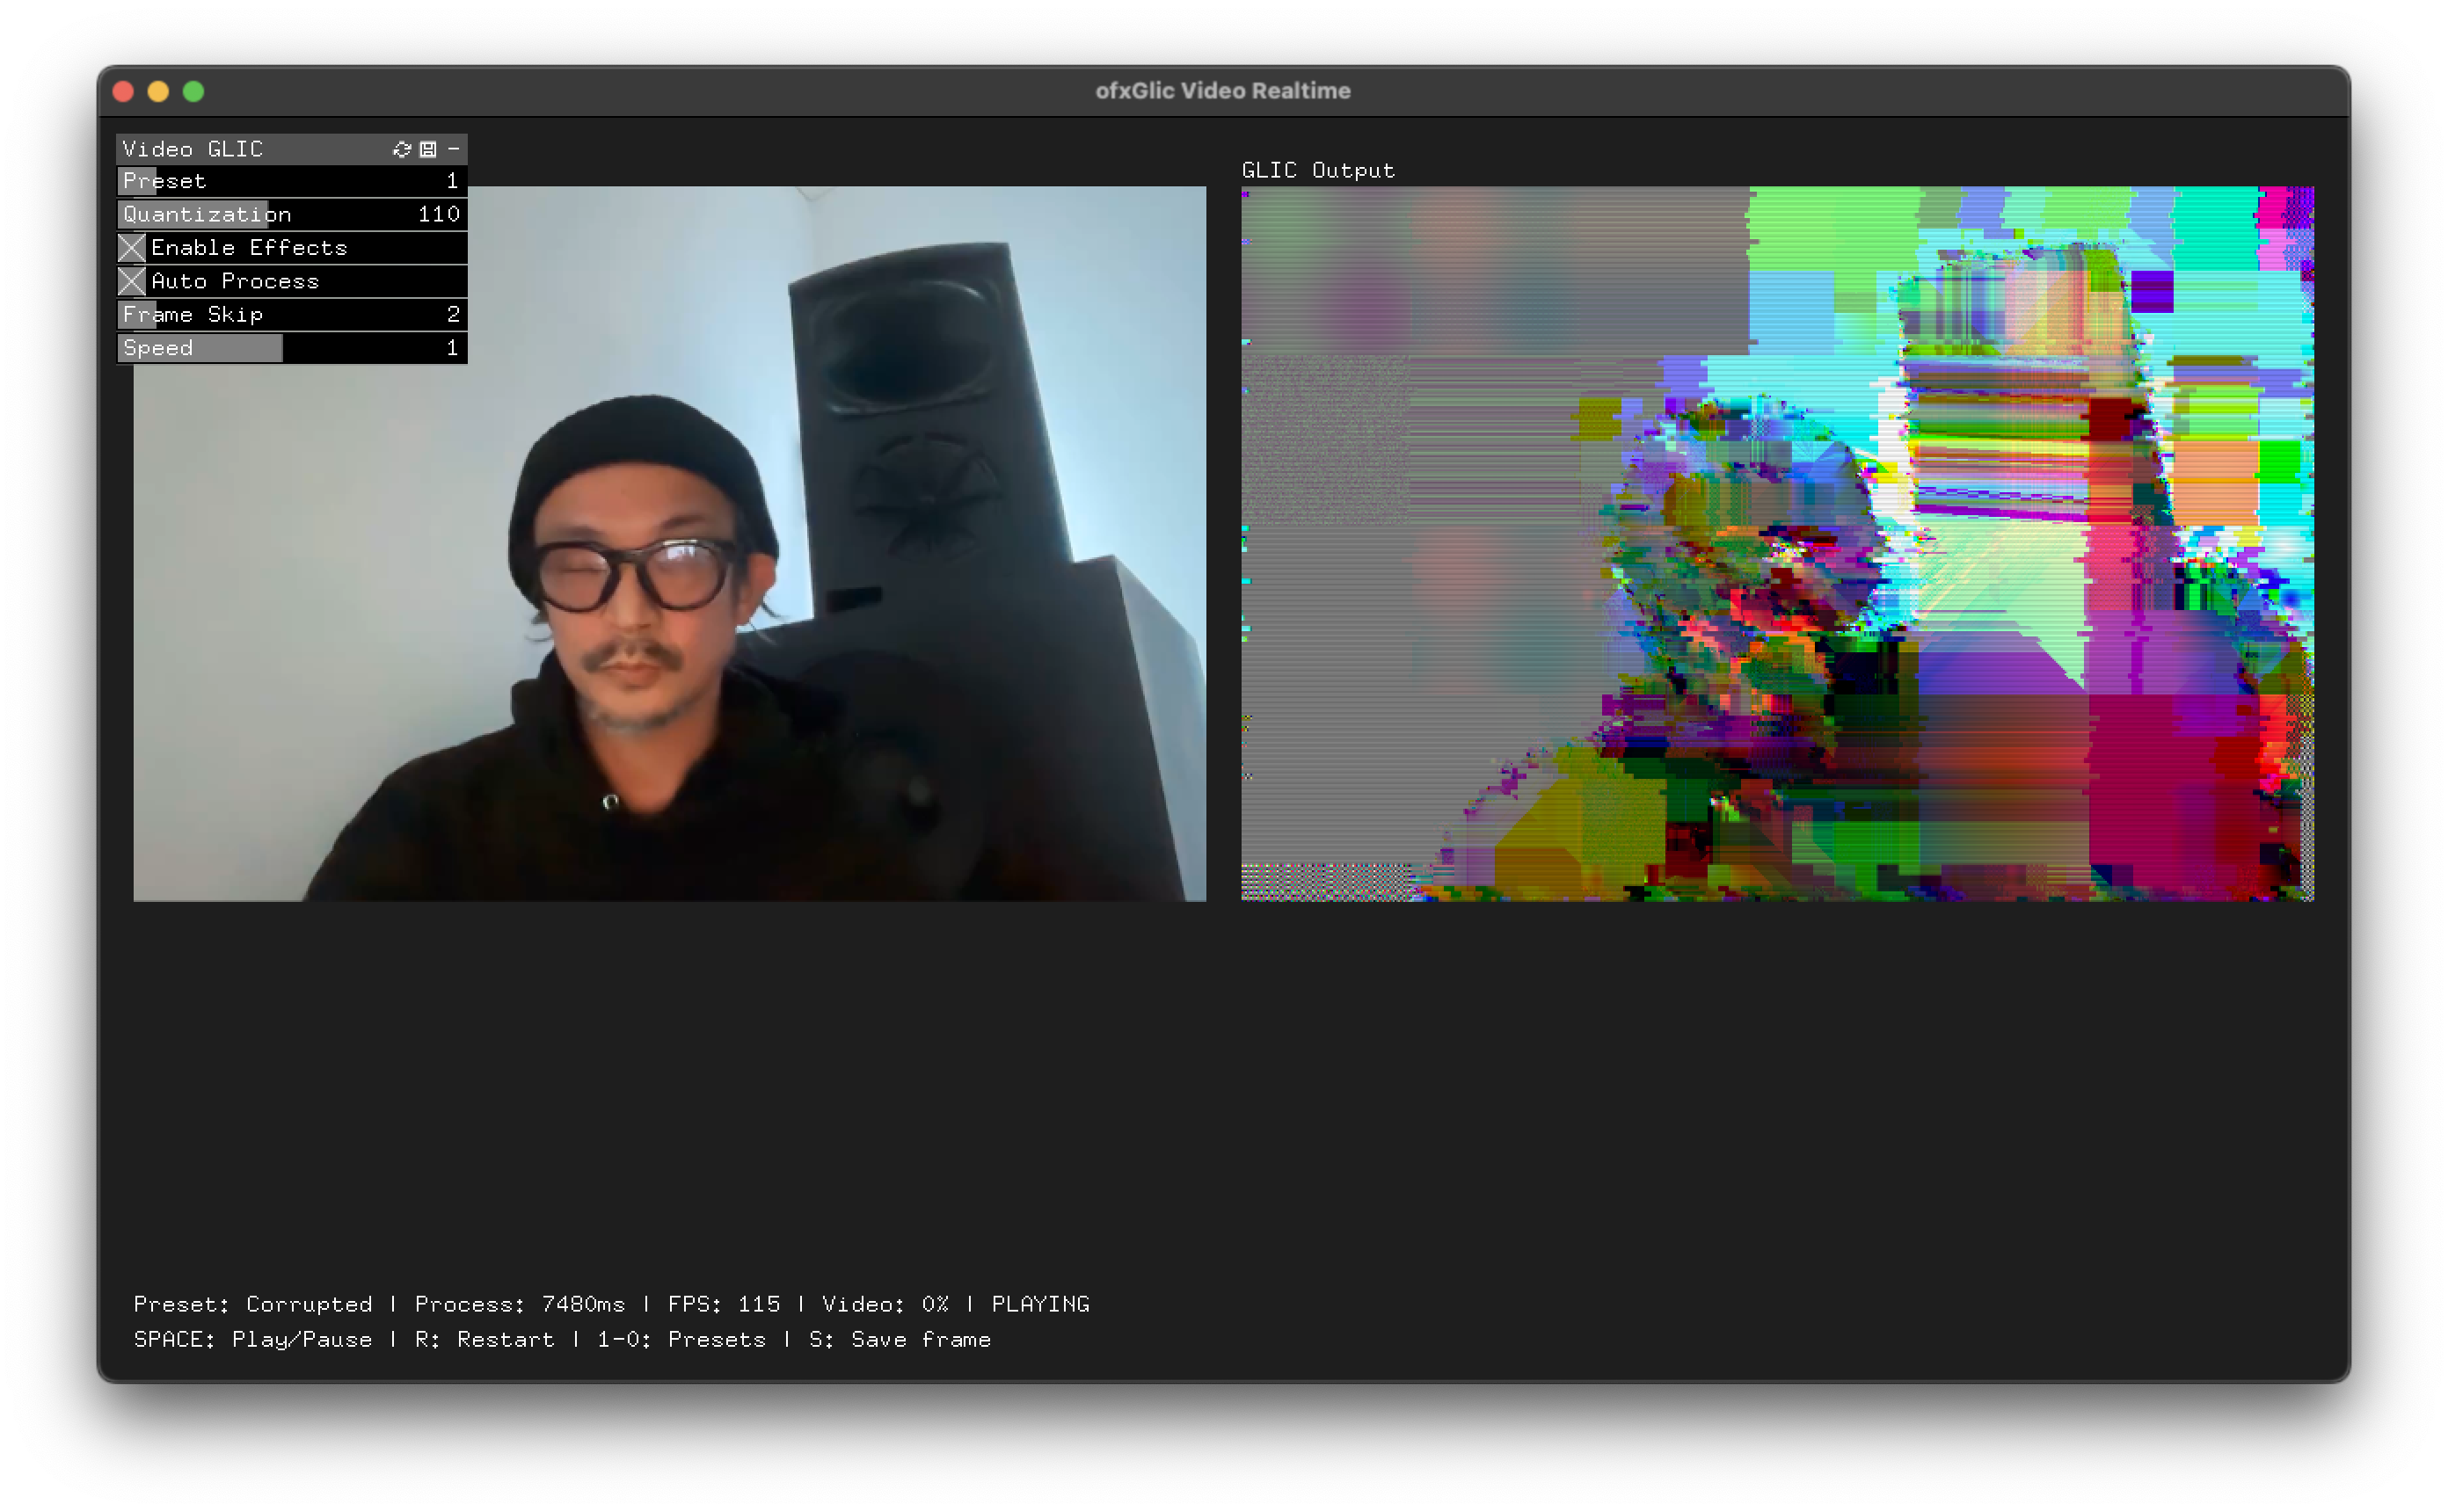Screen dimensions: 2448x1512
Task: Click the load settings icon in Video GLIC panel
Action: click(402, 149)
